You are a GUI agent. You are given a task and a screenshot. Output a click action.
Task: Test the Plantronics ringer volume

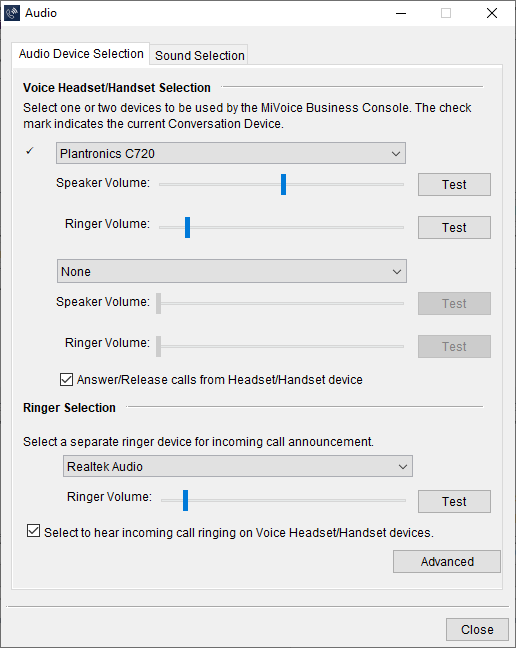(x=454, y=227)
